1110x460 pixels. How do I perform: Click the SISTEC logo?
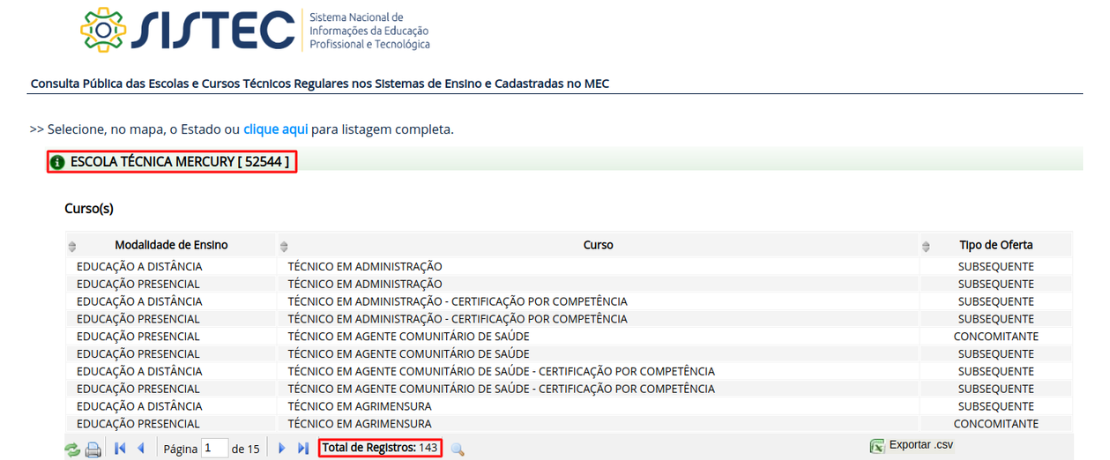pos(188,28)
